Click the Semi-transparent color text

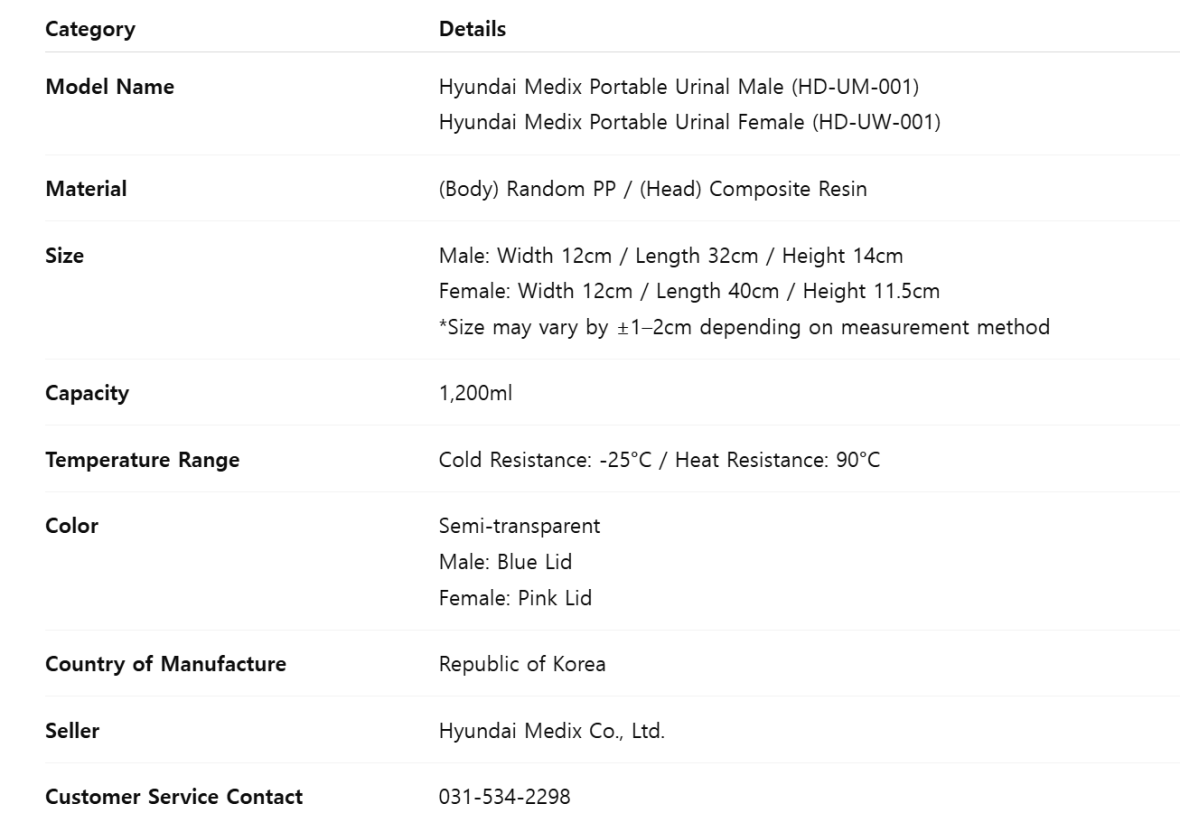pyautogui.click(x=519, y=526)
